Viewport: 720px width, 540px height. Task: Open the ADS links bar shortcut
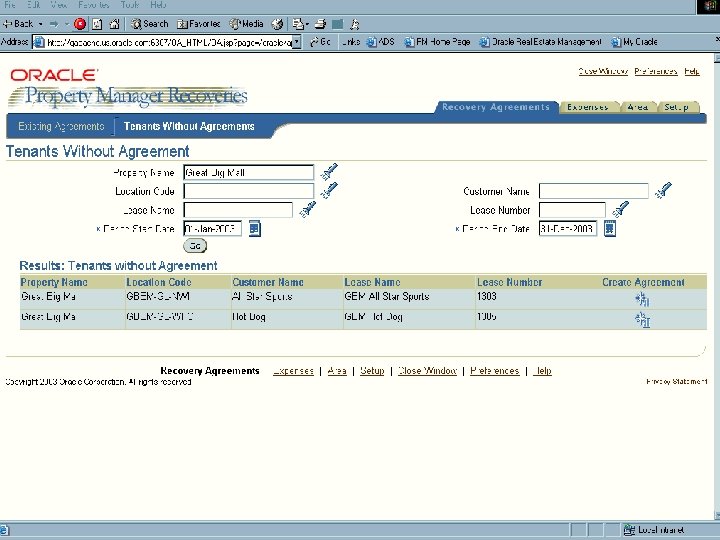381,42
